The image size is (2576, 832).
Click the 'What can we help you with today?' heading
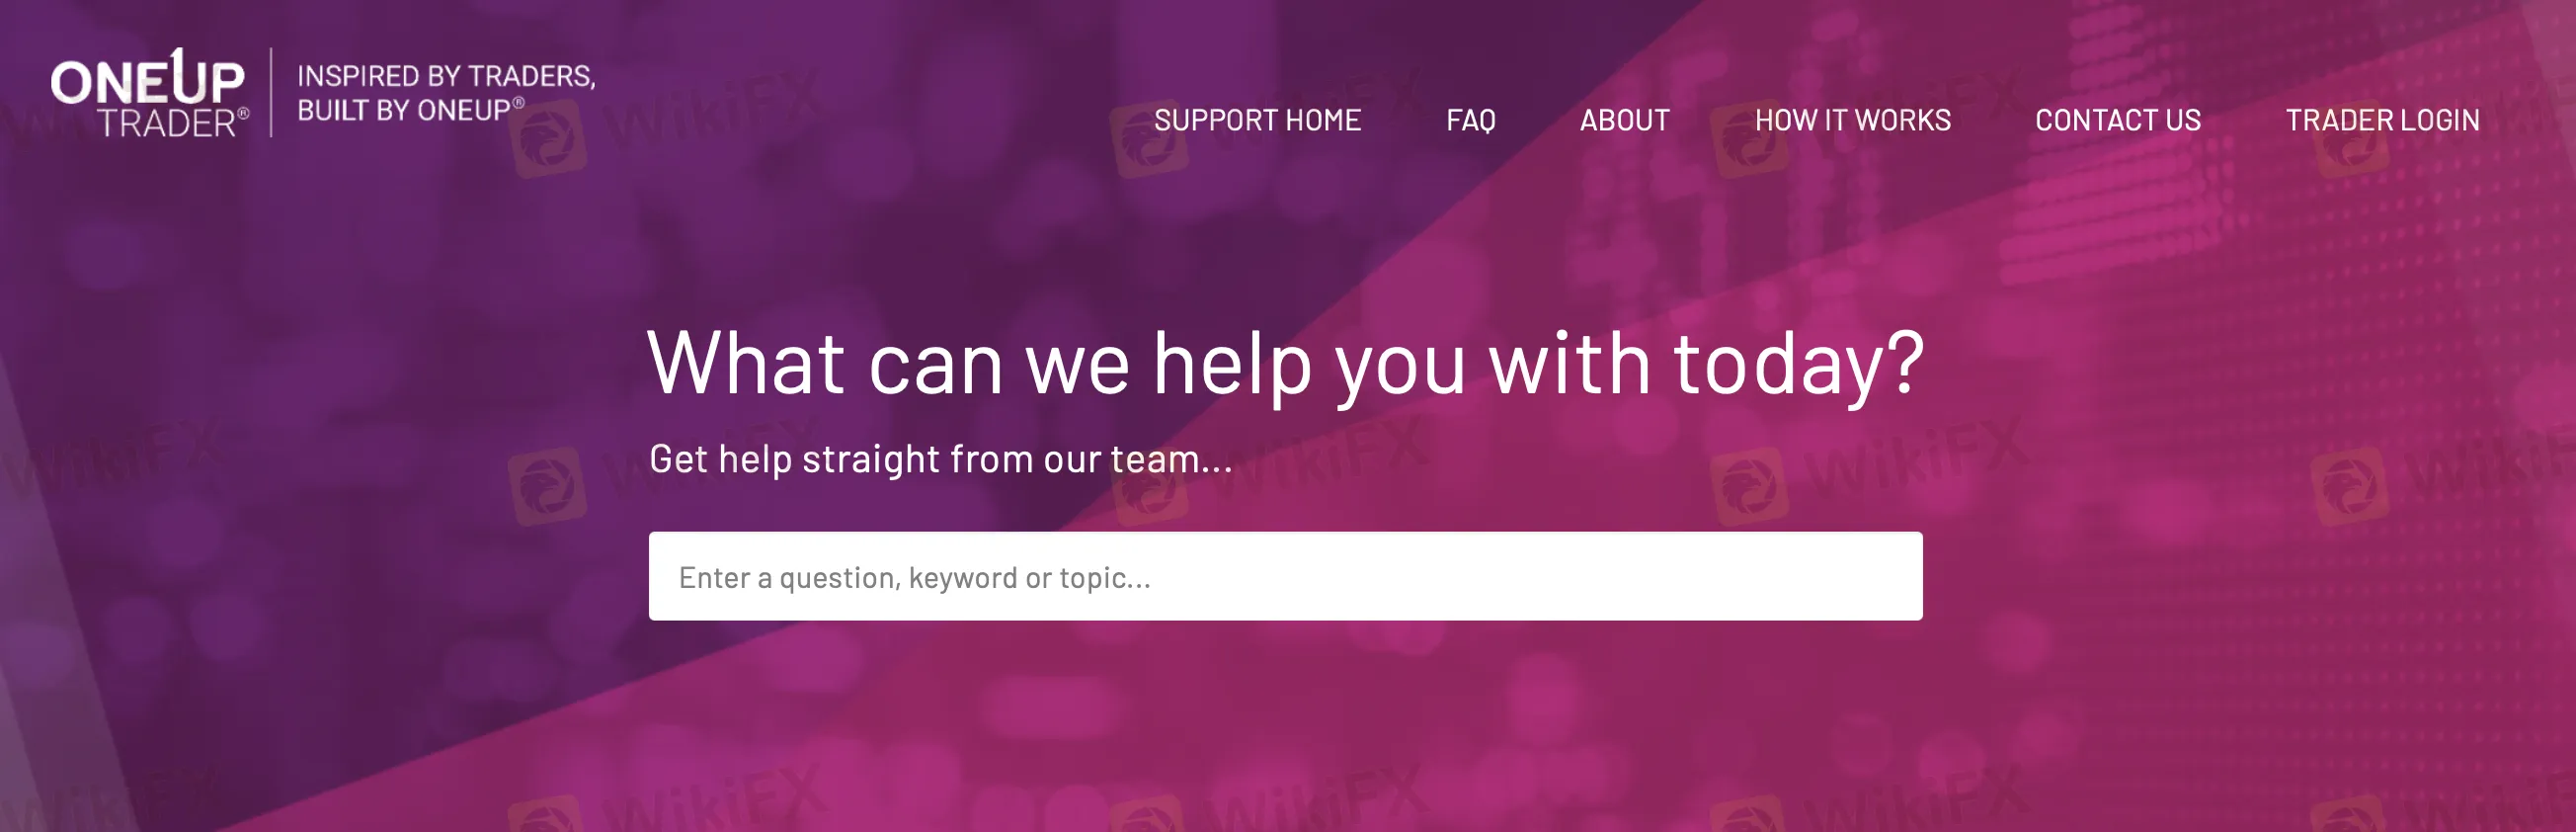coord(1285,364)
